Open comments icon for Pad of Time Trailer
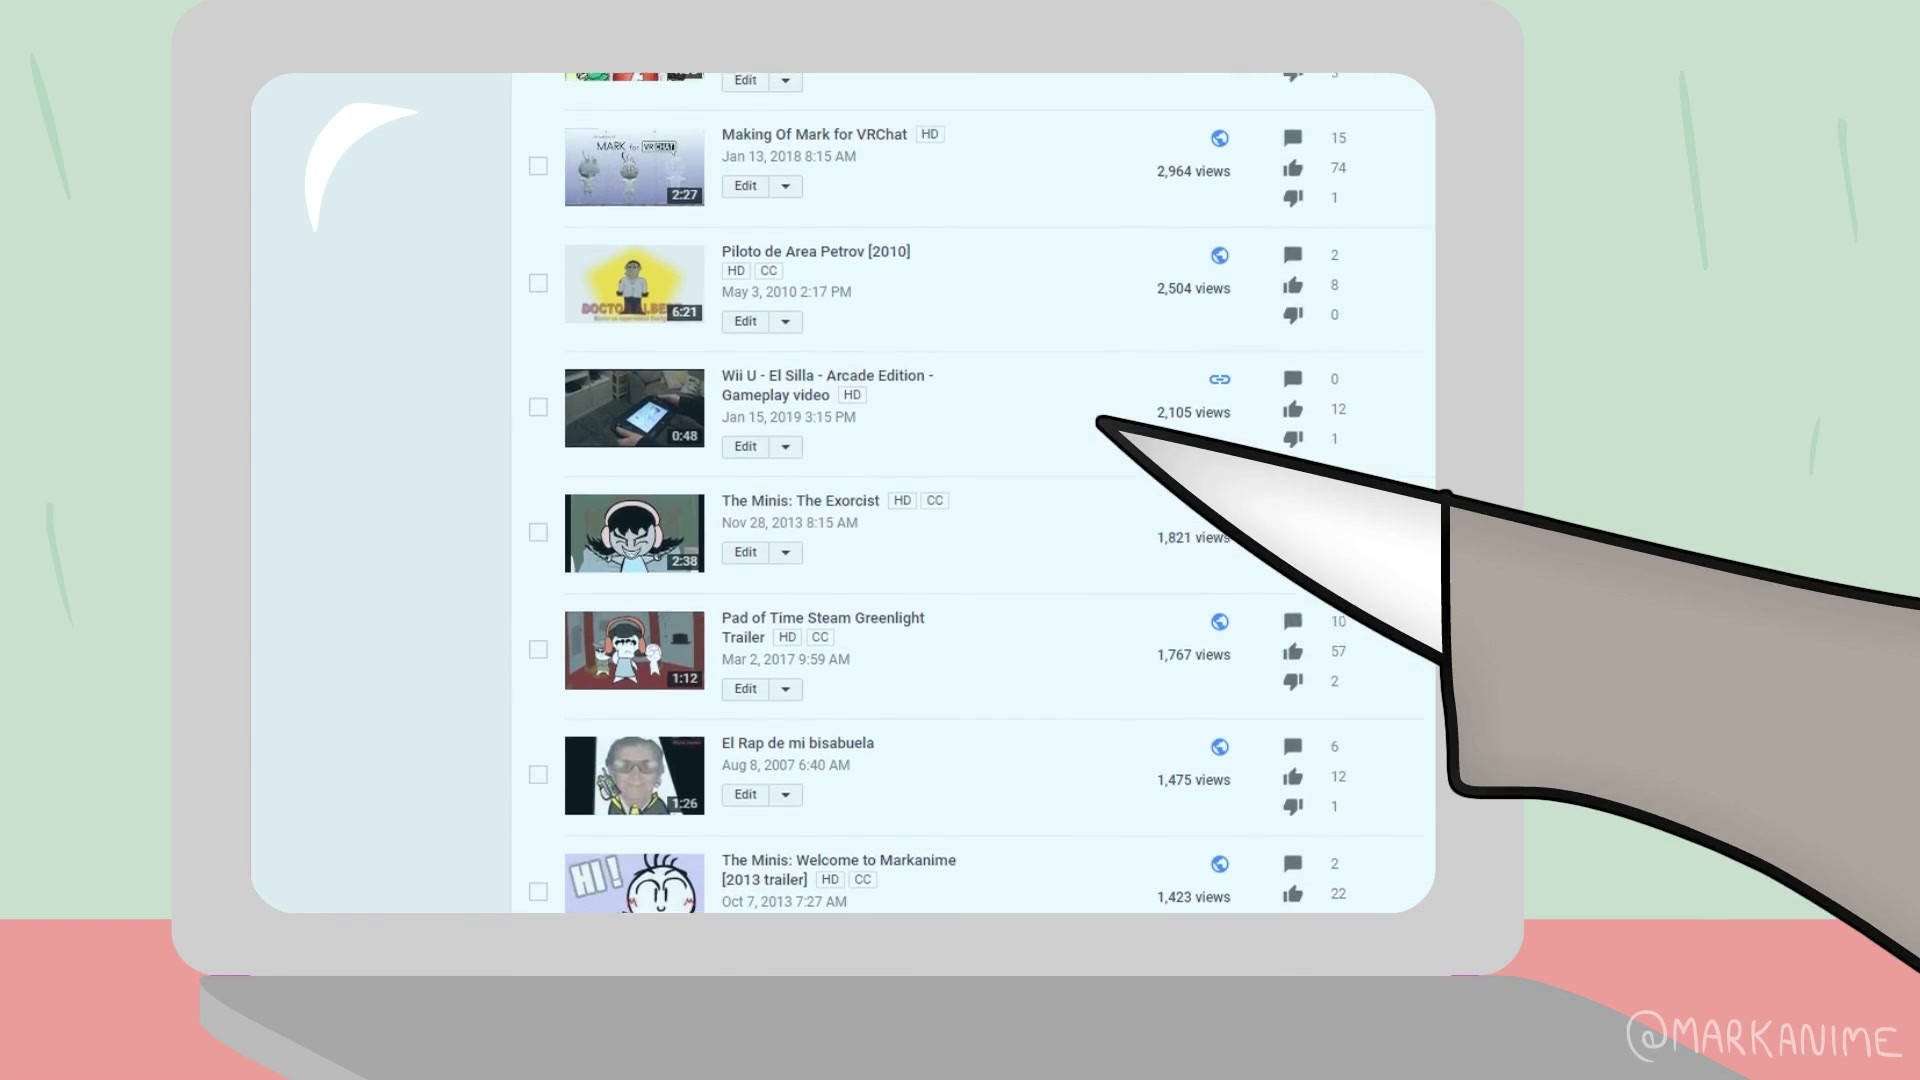This screenshot has width=1920, height=1080. click(x=1292, y=622)
